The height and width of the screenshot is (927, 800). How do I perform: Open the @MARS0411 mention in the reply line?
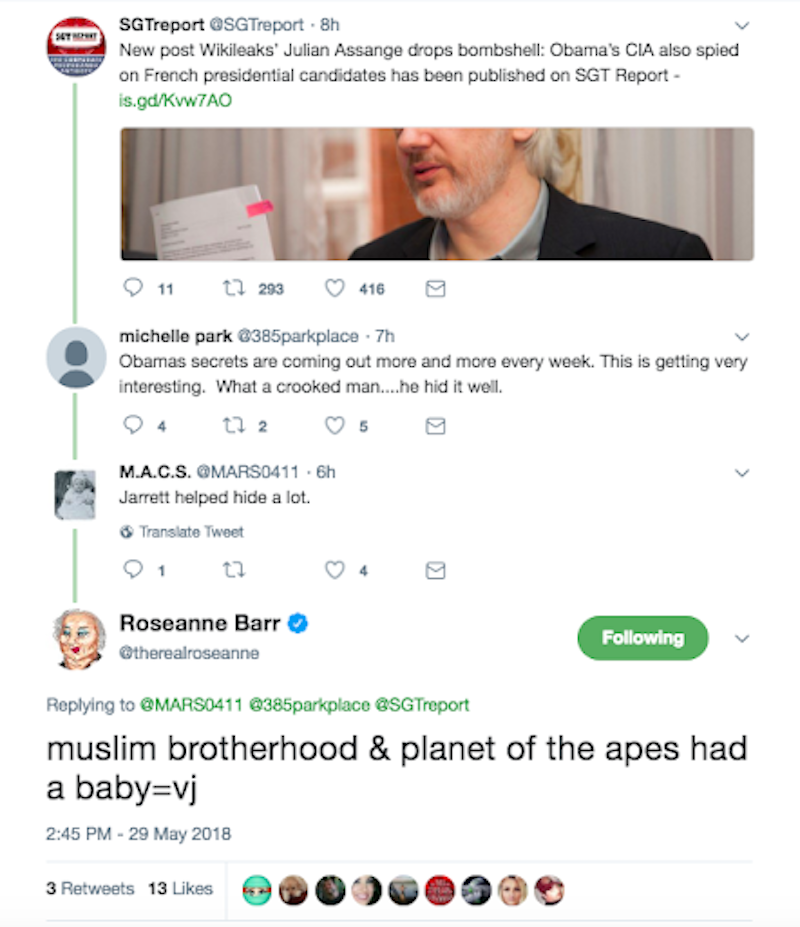(x=191, y=705)
